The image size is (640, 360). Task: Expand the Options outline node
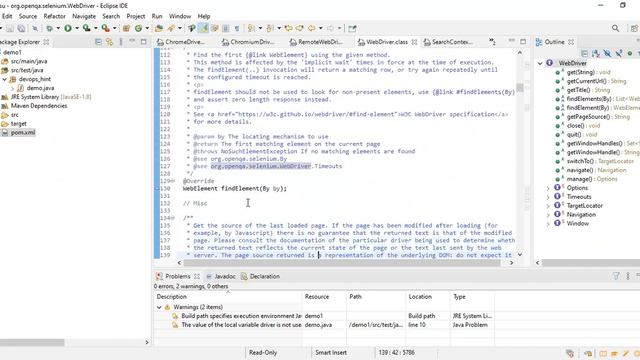548,188
